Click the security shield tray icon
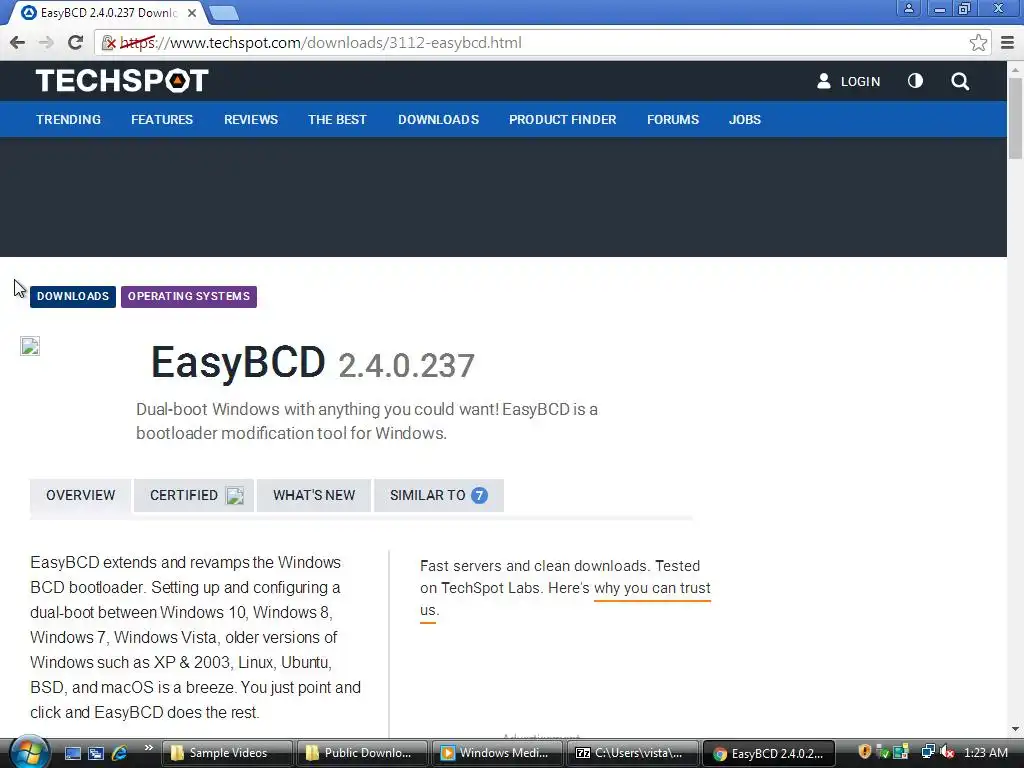1024x768 pixels. [865, 752]
